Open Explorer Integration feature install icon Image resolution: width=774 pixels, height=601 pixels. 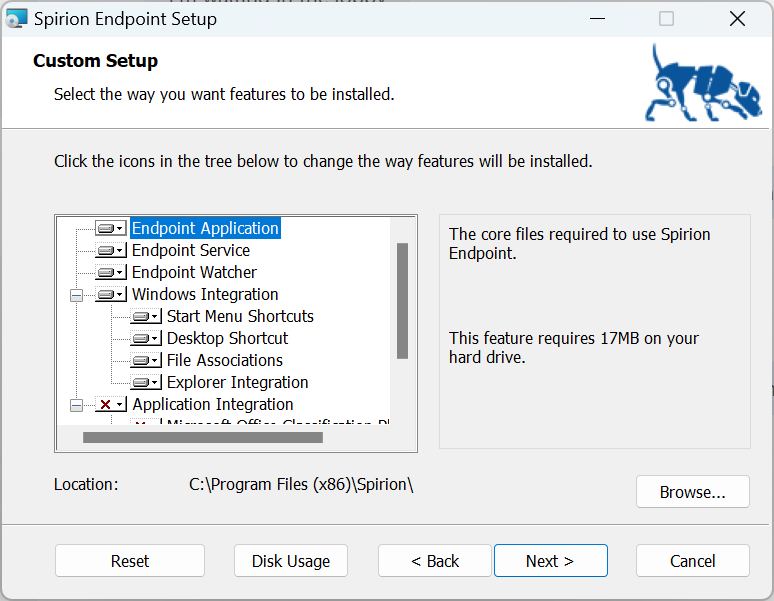(145, 382)
